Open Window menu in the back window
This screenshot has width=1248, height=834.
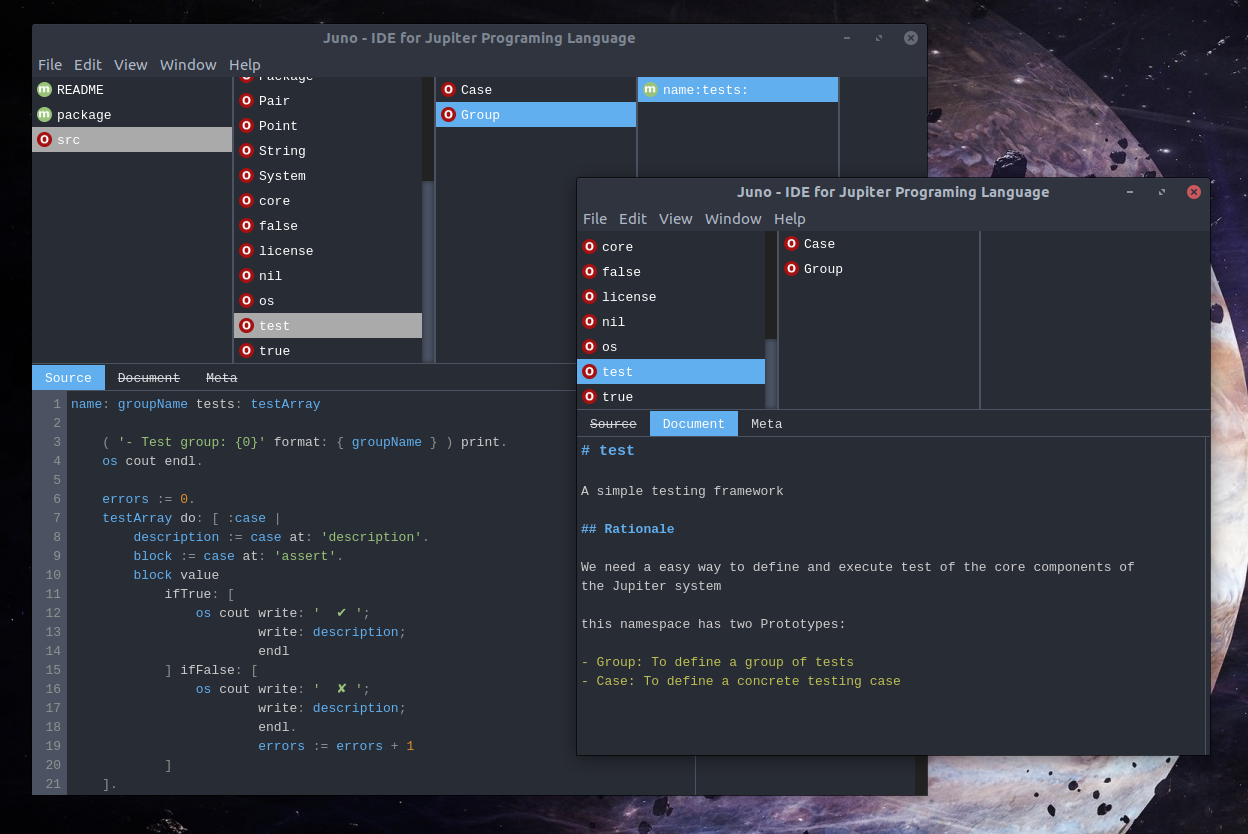(188, 65)
